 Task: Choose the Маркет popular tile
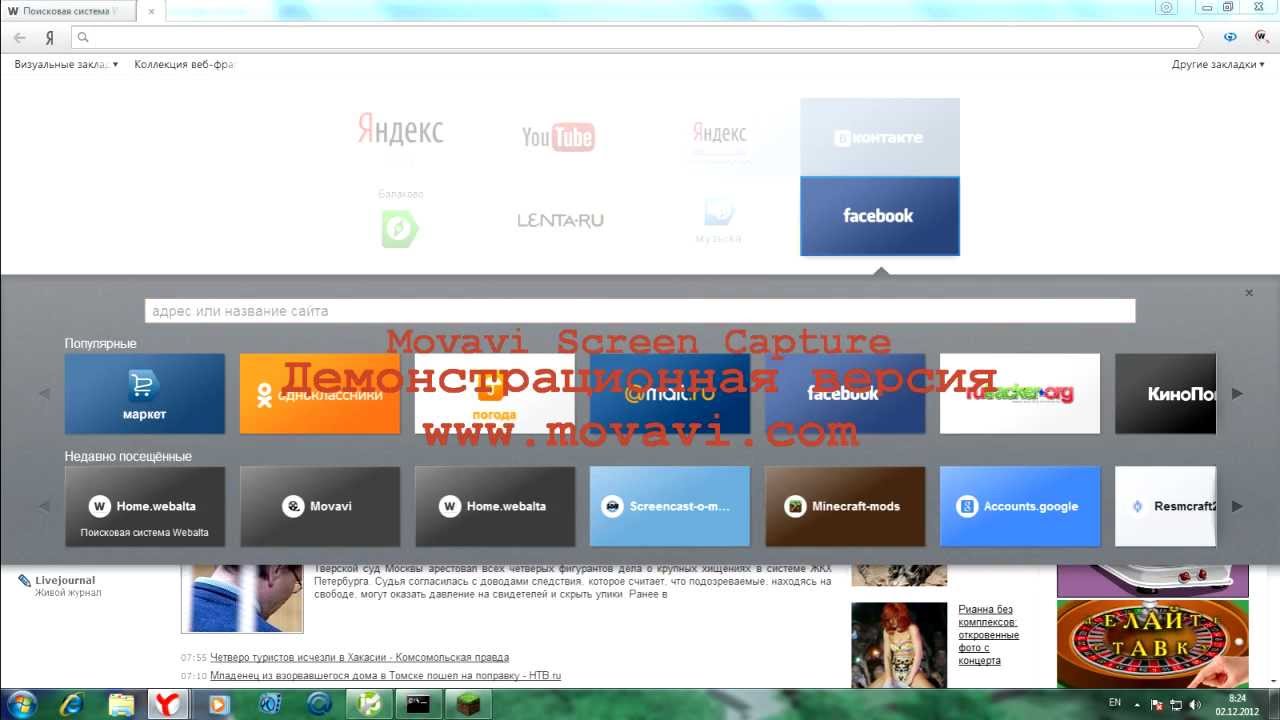coord(145,393)
